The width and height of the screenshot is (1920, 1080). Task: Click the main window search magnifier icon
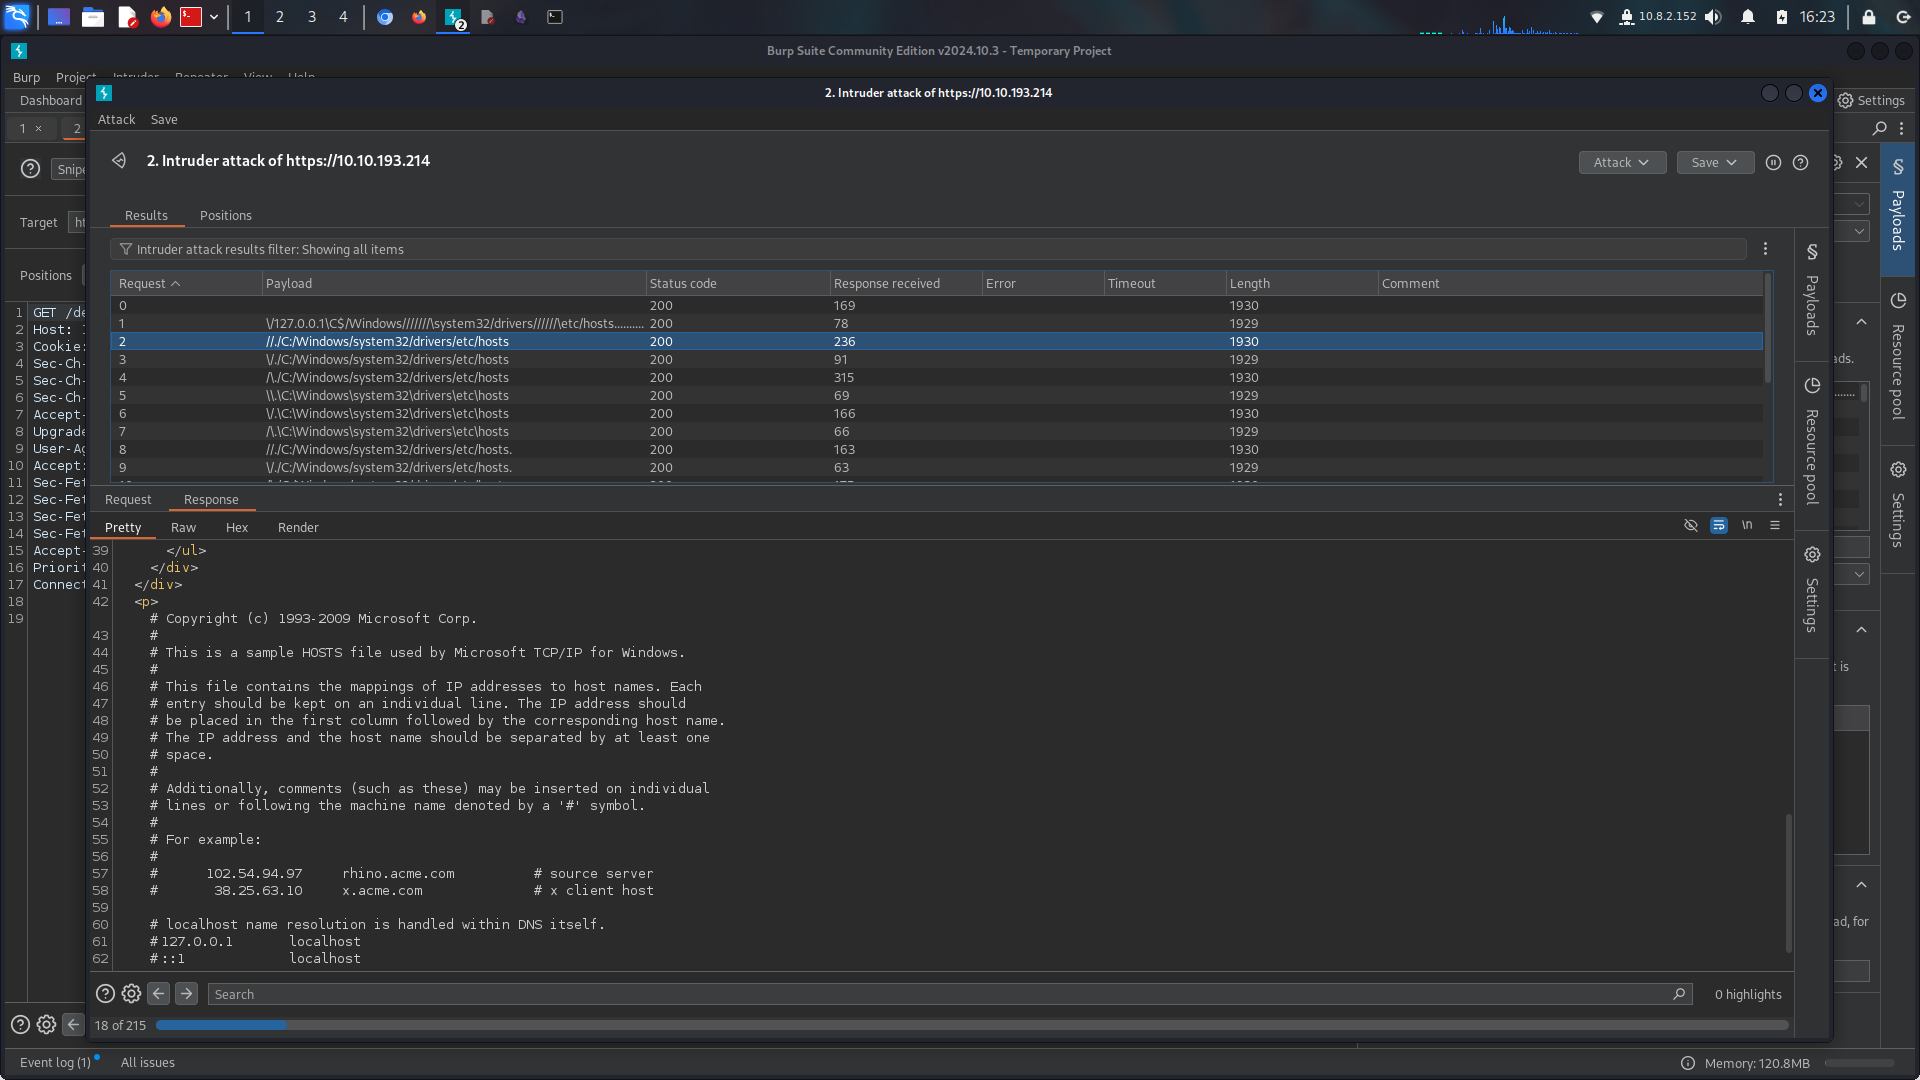click(1879, 128)
